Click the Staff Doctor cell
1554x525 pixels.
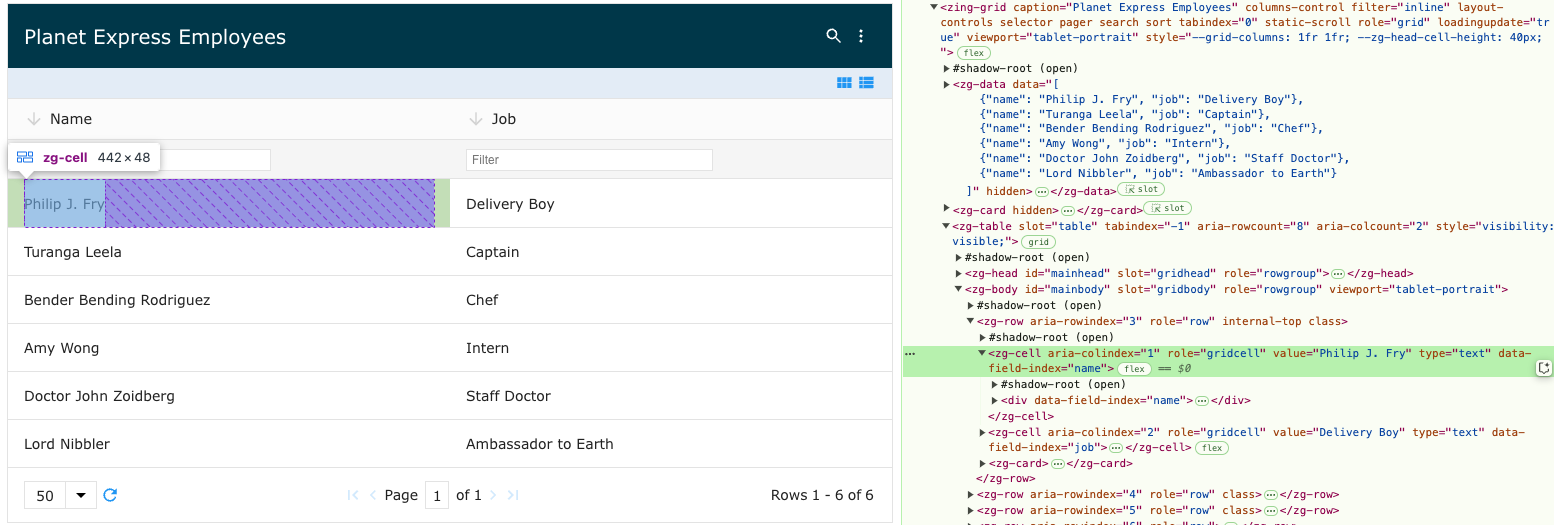[x=671, y=396]
